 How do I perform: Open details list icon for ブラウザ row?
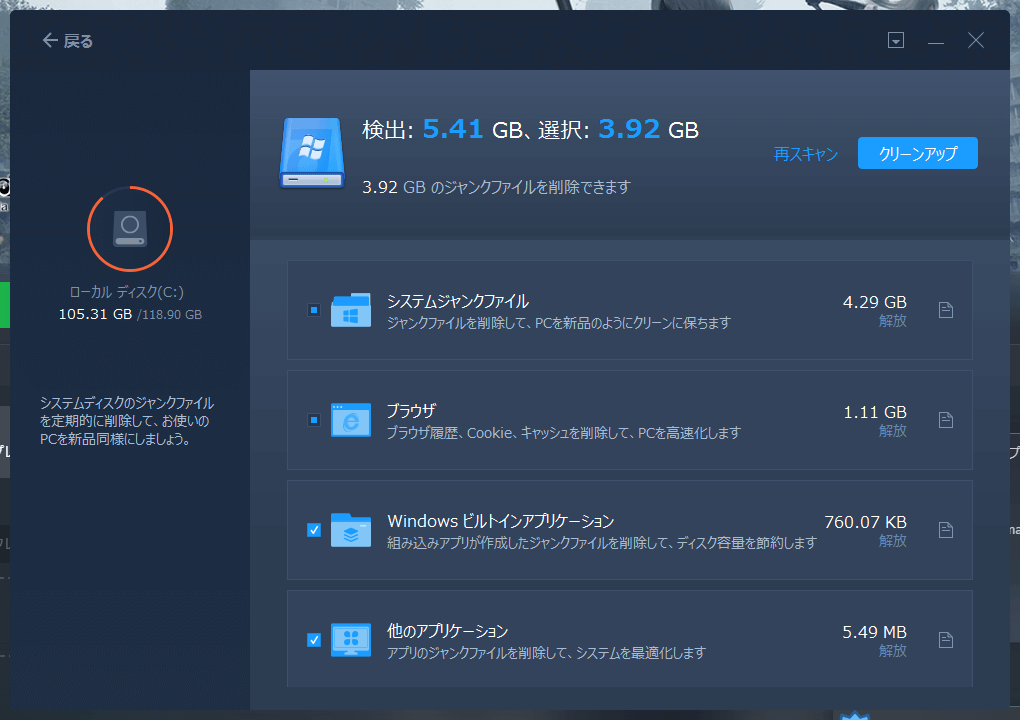pos(946,420)
